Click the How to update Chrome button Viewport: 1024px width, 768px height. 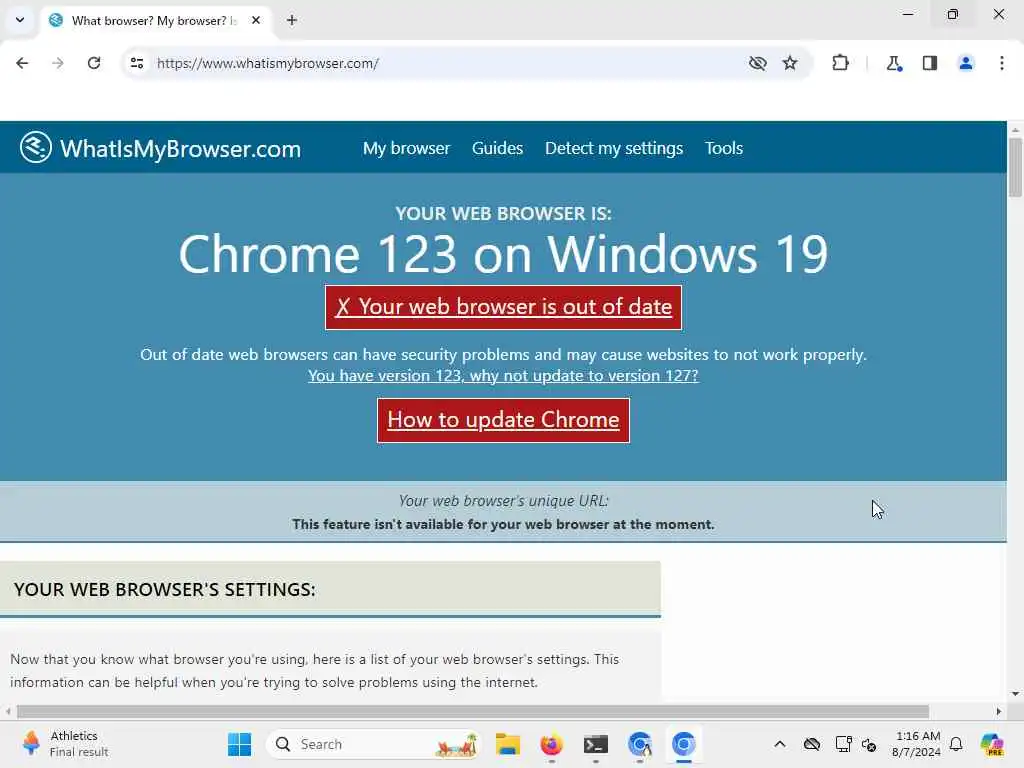click(x=504, y=420)
